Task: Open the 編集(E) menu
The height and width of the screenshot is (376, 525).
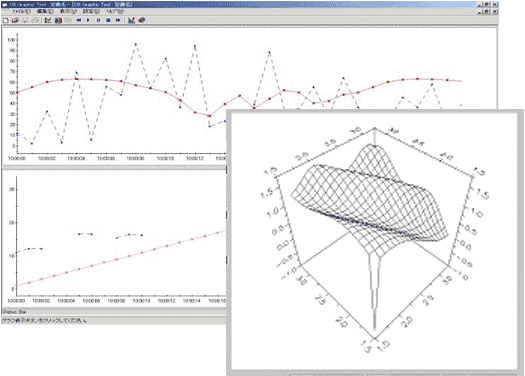Action: coord(45,11)
